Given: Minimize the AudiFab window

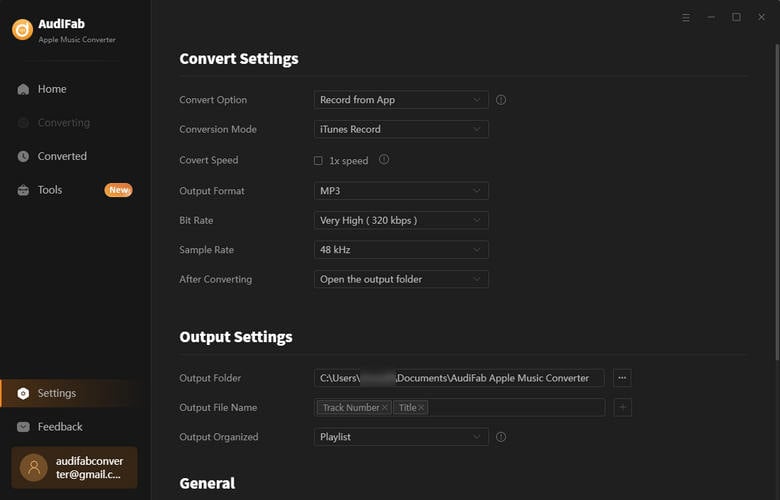Looking at the screenshot, I should (x=711, y=17).
